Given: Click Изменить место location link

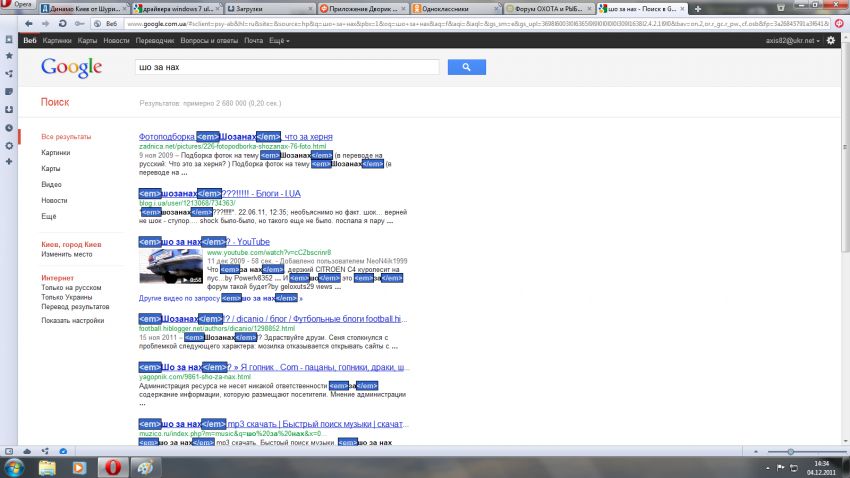Looking at the screenshot, I should tap(67, 254).
